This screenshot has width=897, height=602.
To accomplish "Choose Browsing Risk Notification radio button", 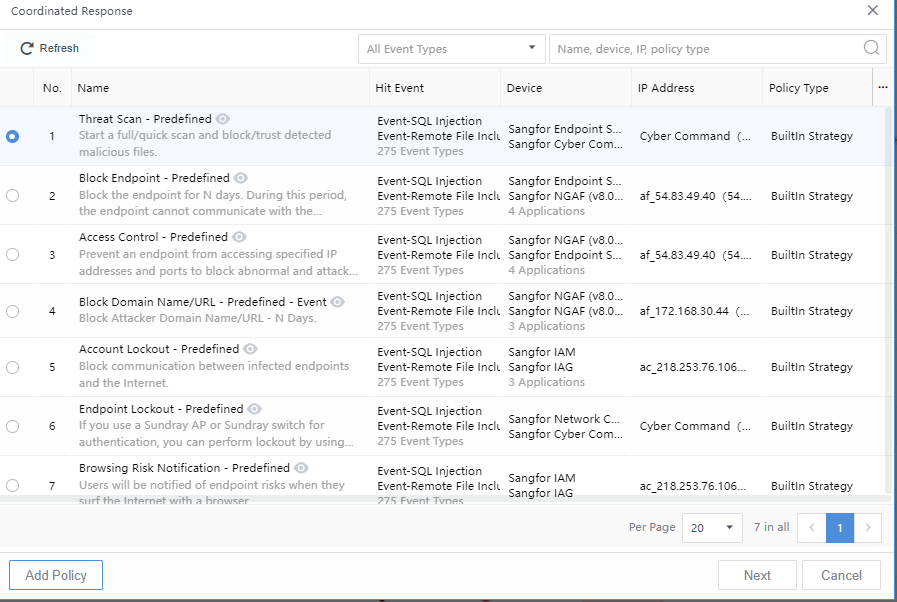I will click(x=12, y=486).
